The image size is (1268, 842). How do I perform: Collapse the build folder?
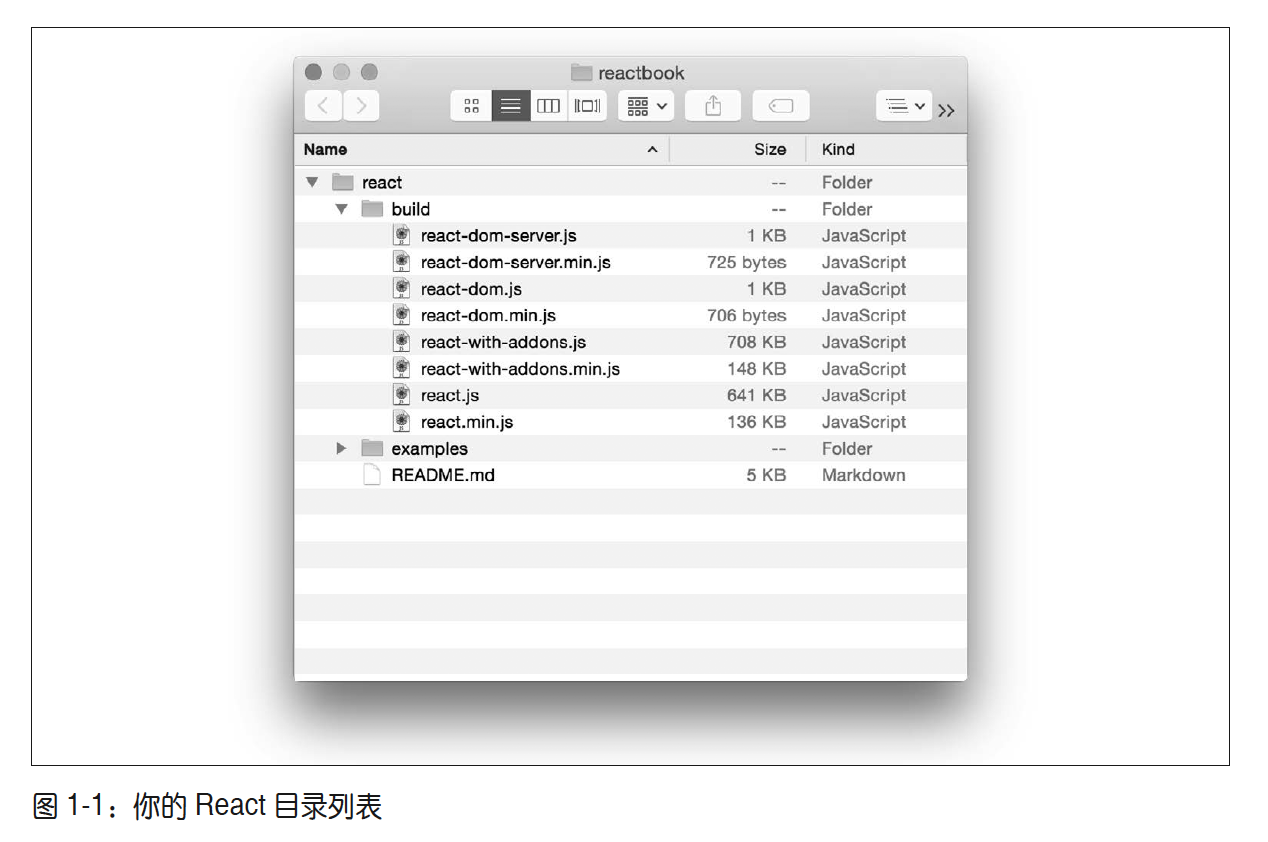(341, 209)
